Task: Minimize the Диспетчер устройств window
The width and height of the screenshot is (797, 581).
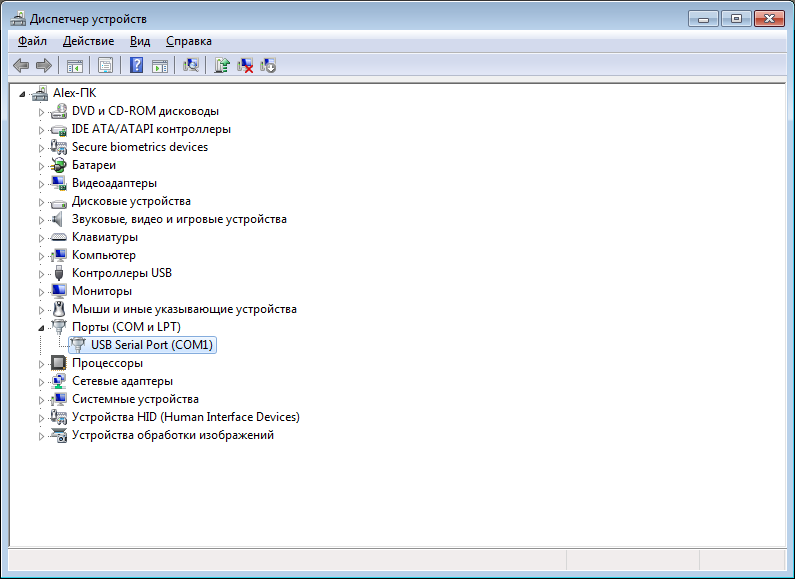Action: click(703, 19)
